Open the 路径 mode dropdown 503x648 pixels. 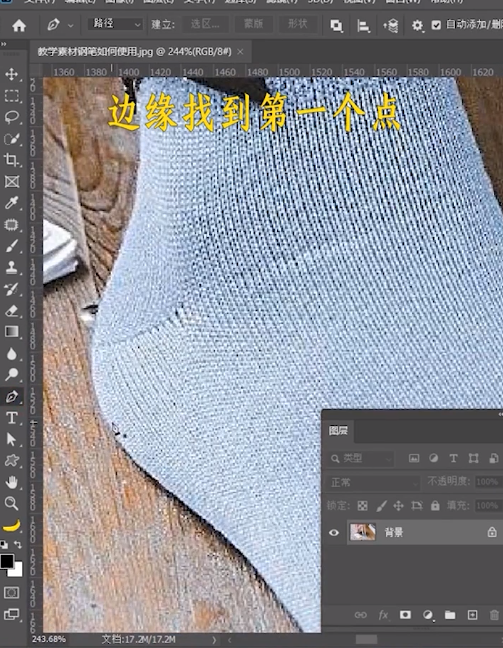coord(115,24)
